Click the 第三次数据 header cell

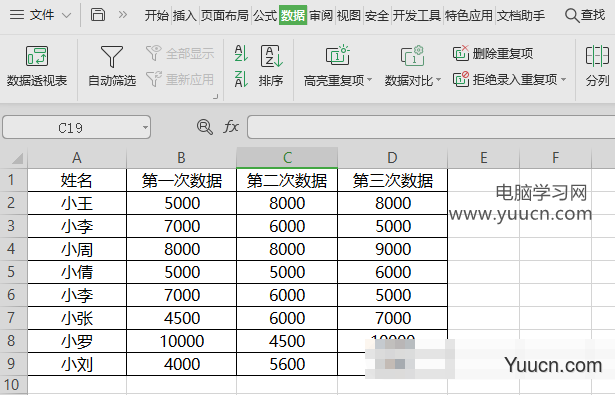[393, 180]
